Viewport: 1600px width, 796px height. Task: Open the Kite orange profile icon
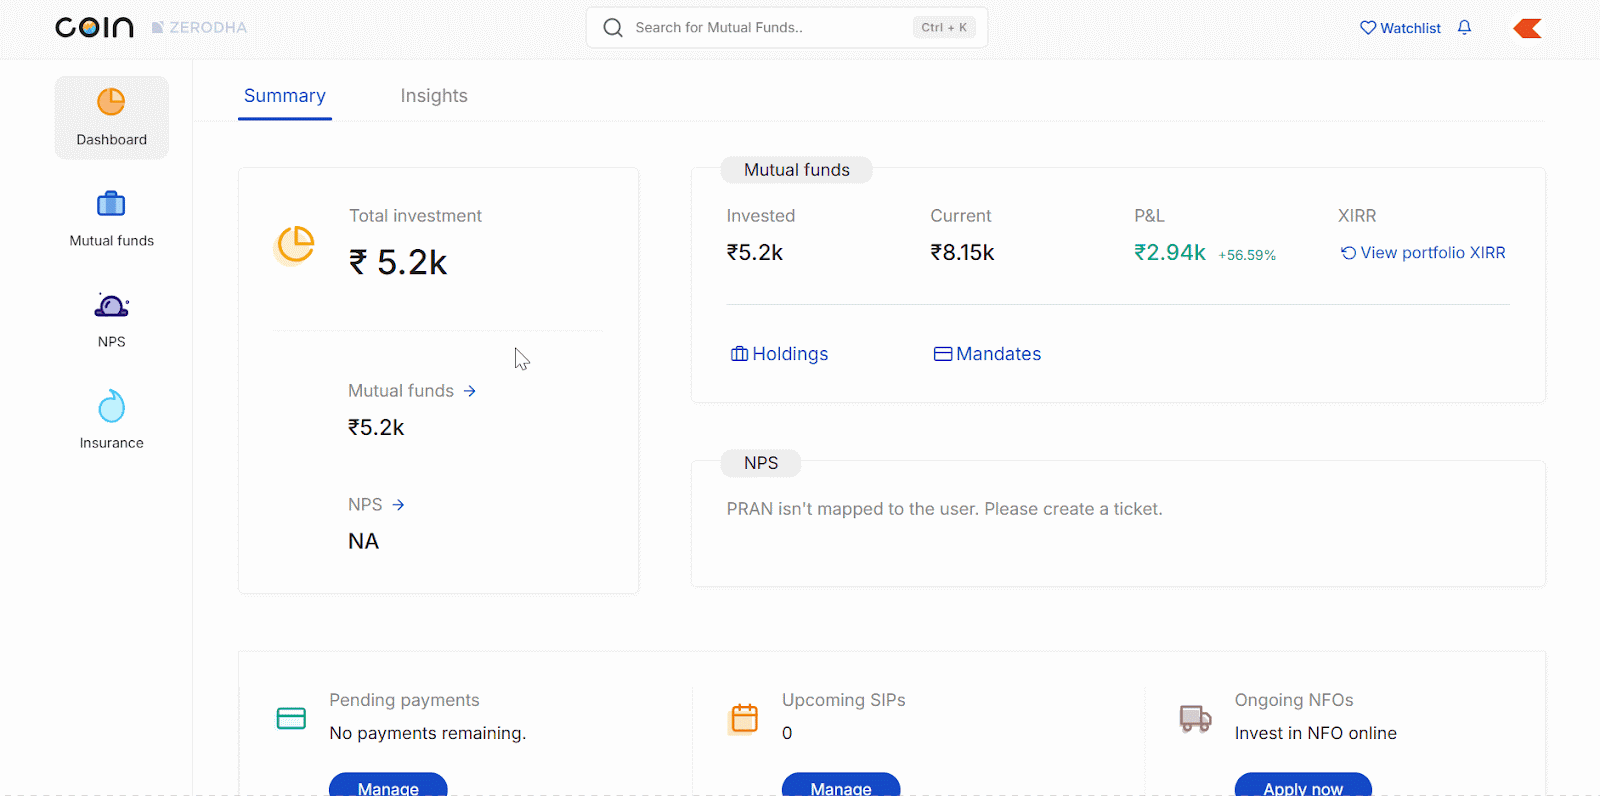[1527, 28]
